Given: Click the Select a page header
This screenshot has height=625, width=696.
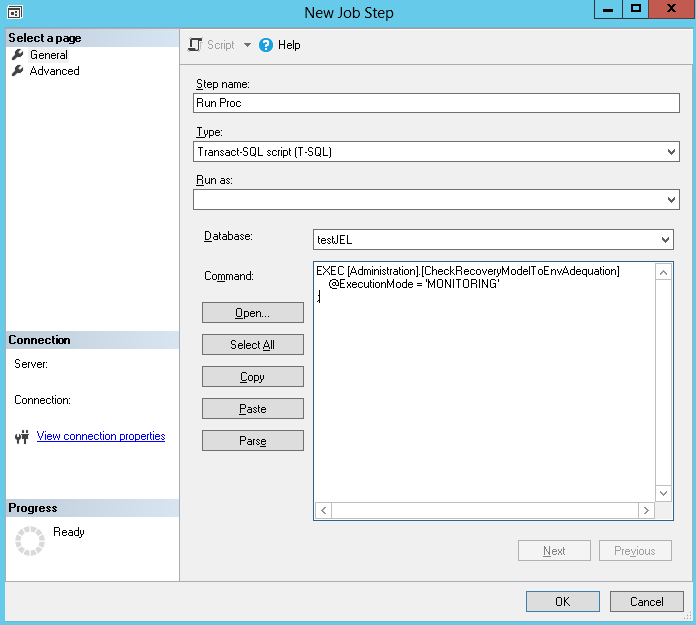Looking at the screenshot, I should (x=92, y=38).
